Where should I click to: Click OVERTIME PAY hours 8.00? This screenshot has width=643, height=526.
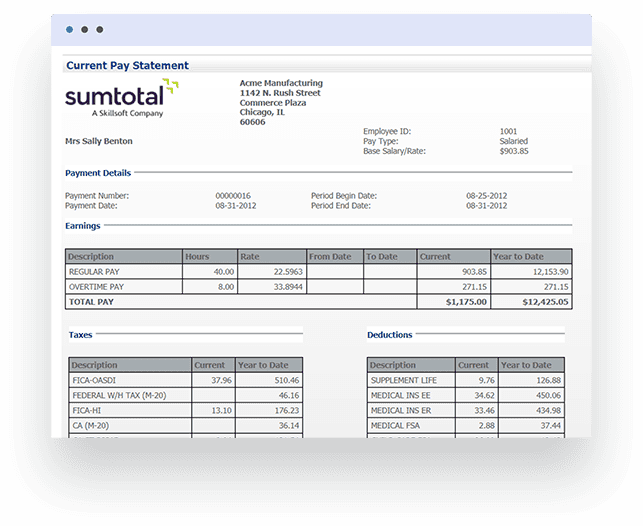point(226,287)
